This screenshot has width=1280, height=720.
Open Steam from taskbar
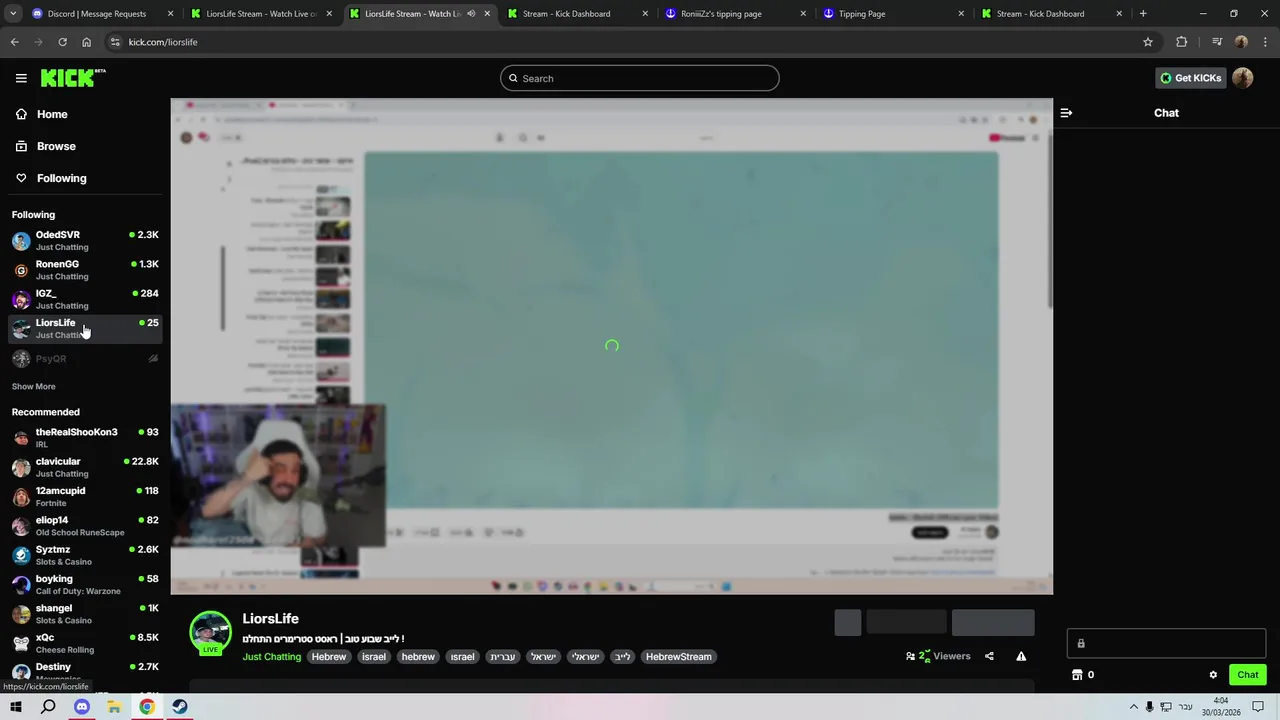pyautogui.click(x=179, y=707)
